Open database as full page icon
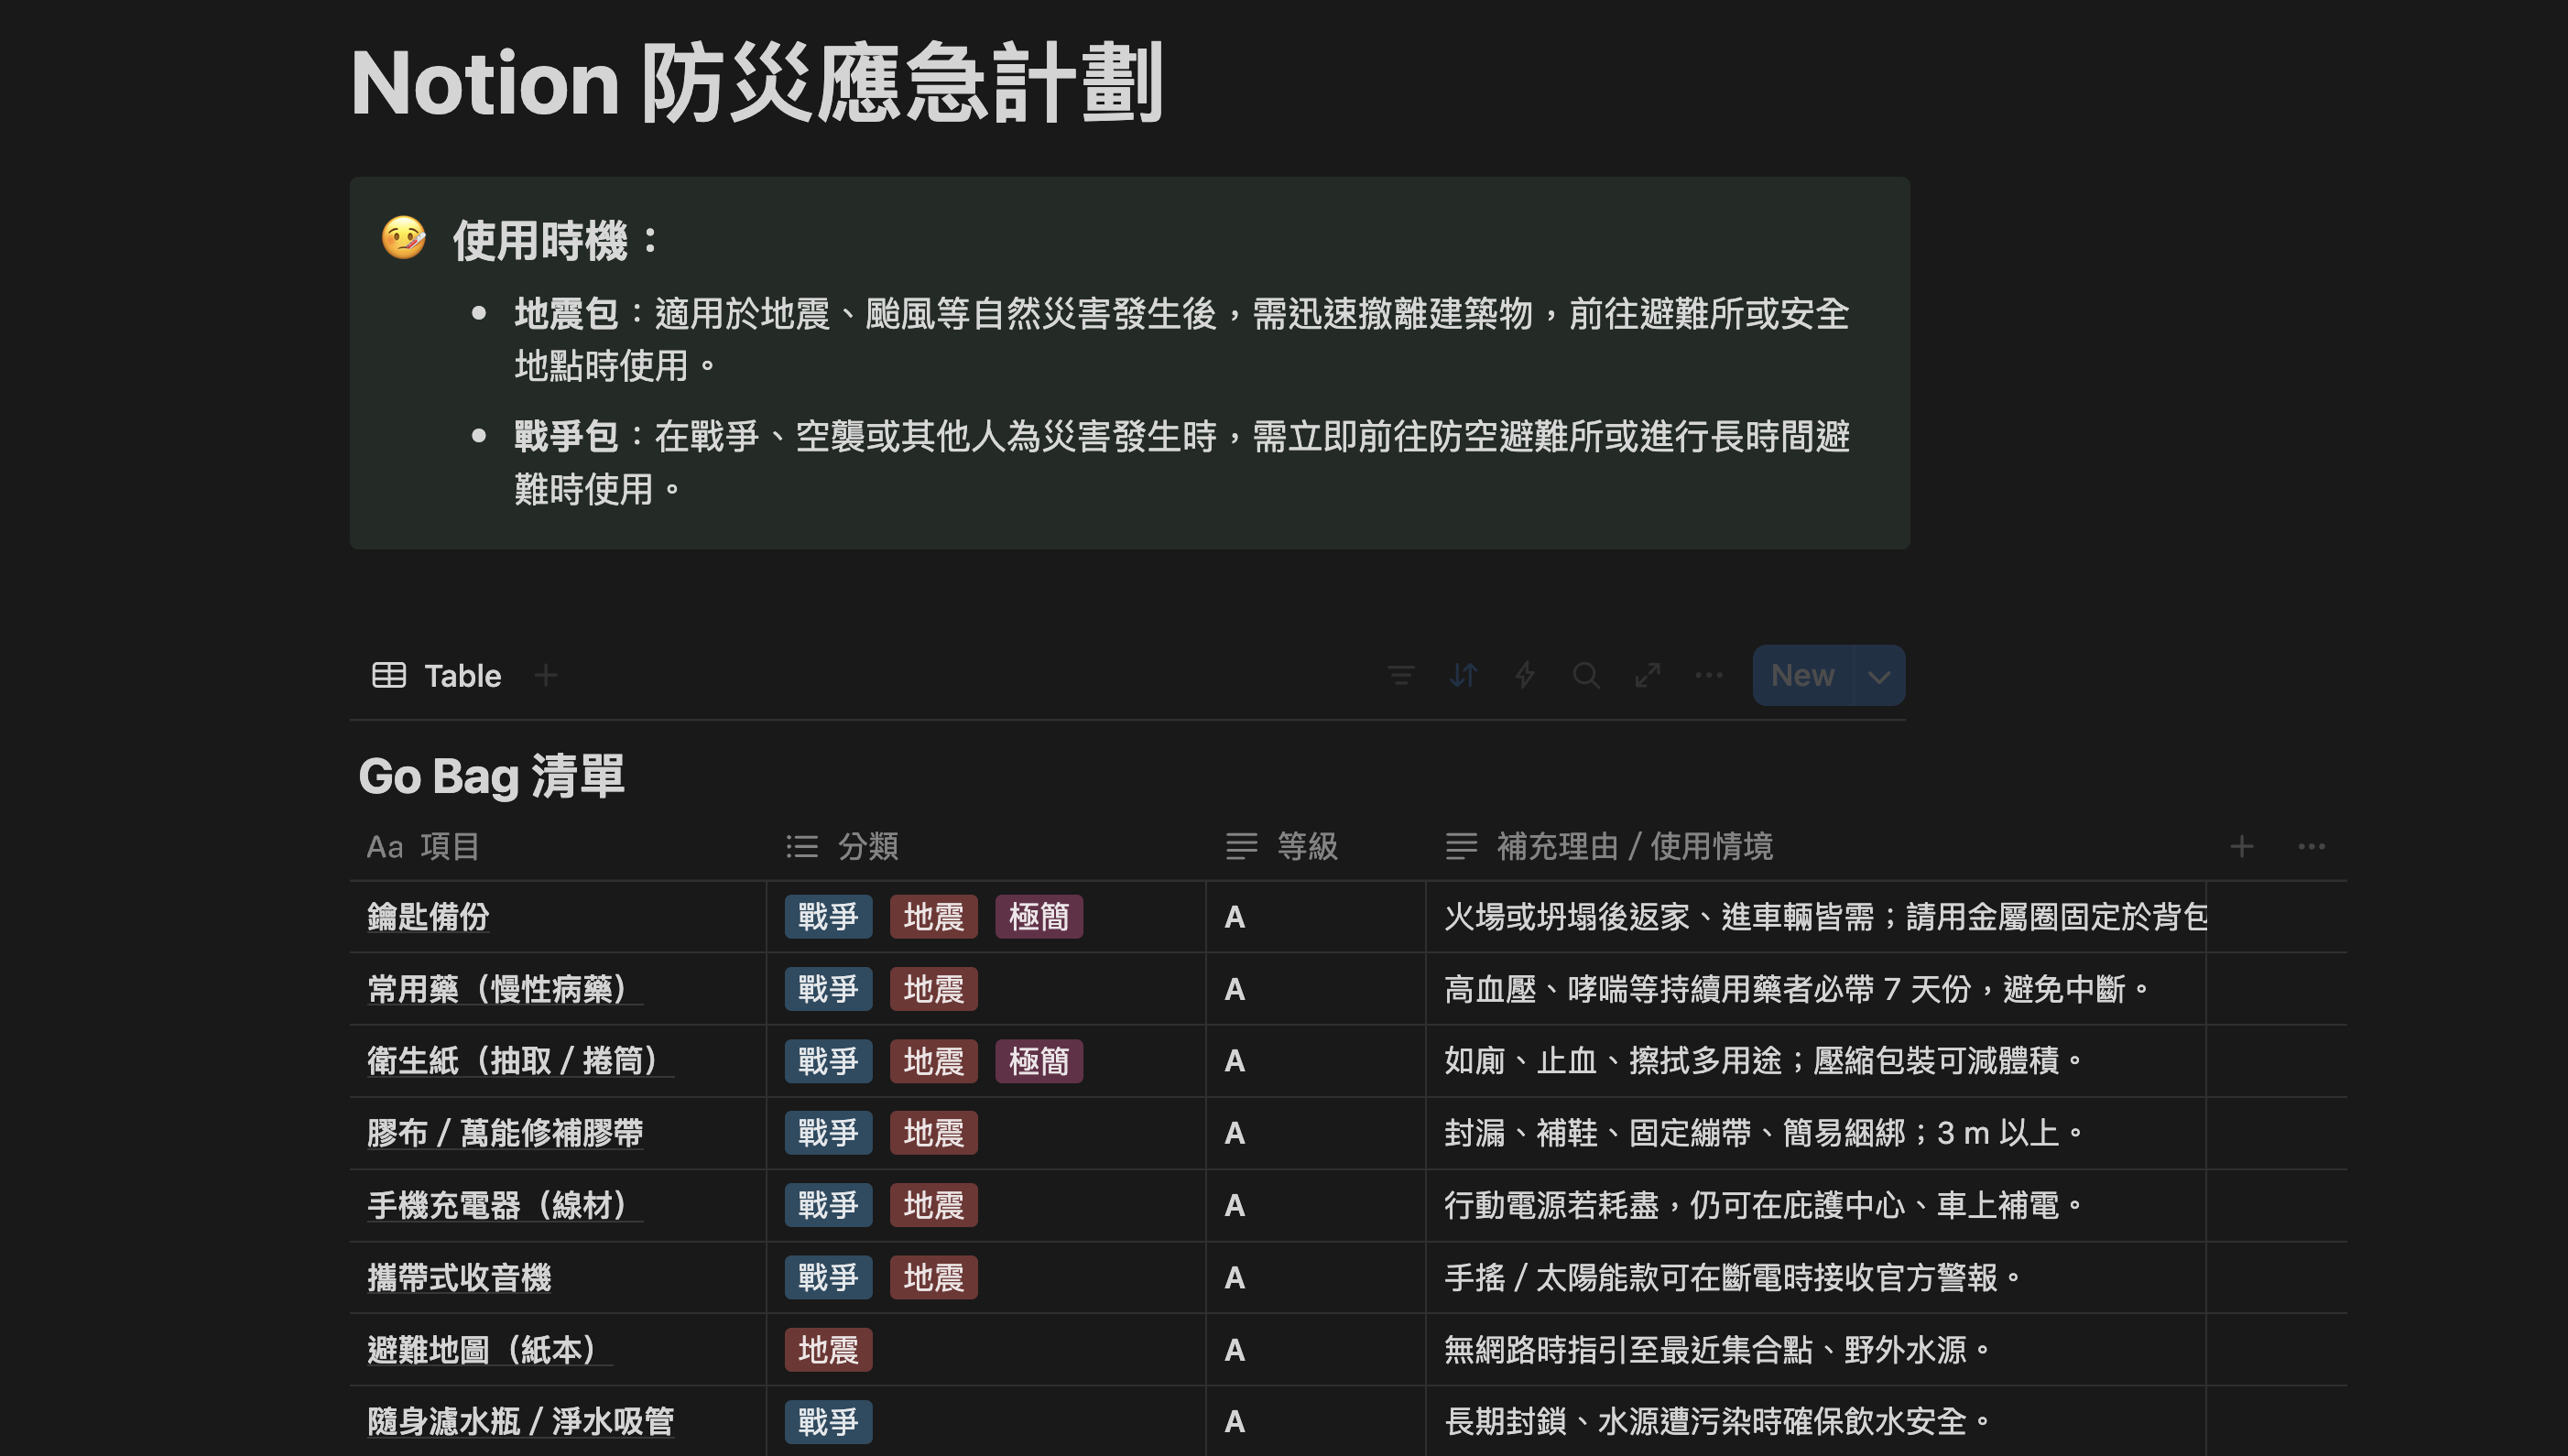 coord(1648,676)
